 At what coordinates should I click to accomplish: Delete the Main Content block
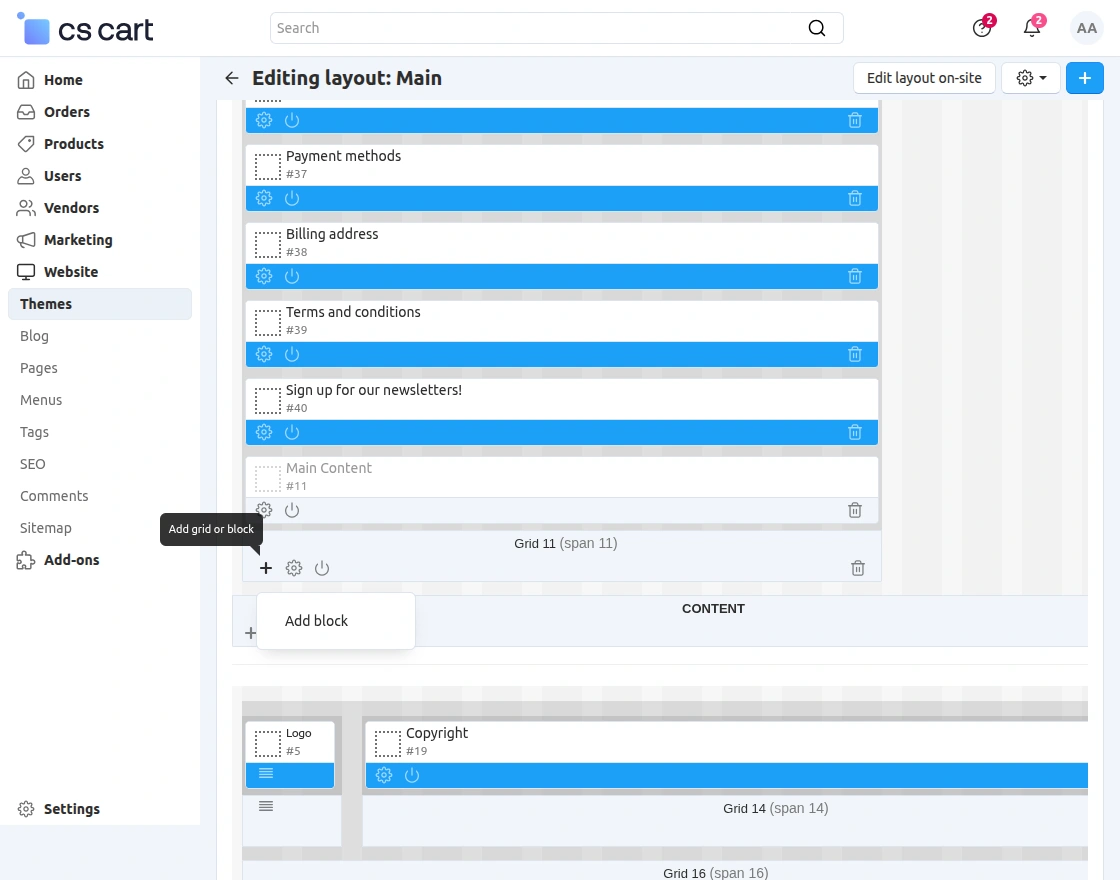point(854,509)
